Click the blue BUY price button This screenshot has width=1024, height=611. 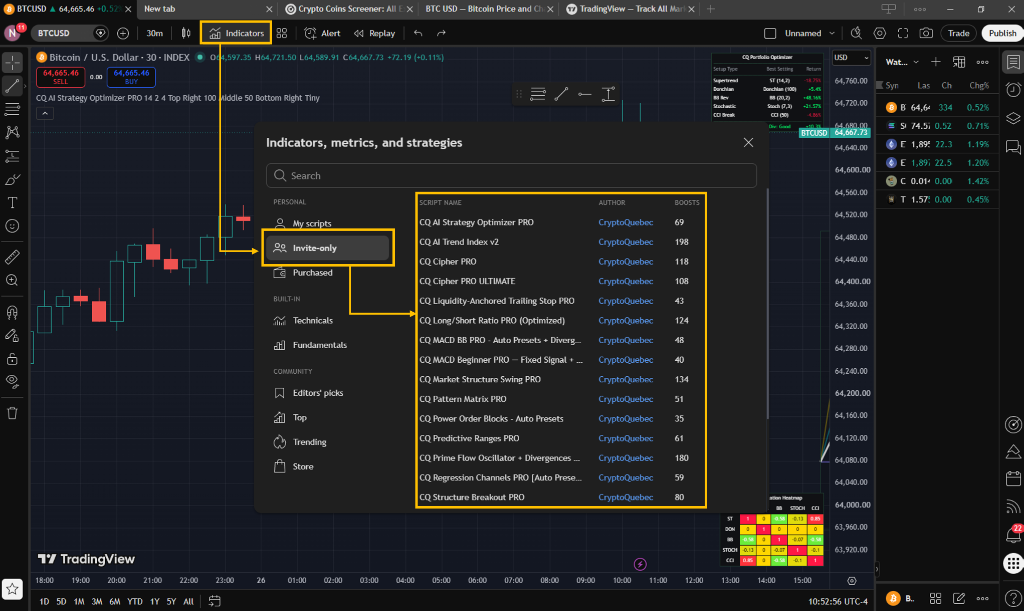[x=131, y=77]
